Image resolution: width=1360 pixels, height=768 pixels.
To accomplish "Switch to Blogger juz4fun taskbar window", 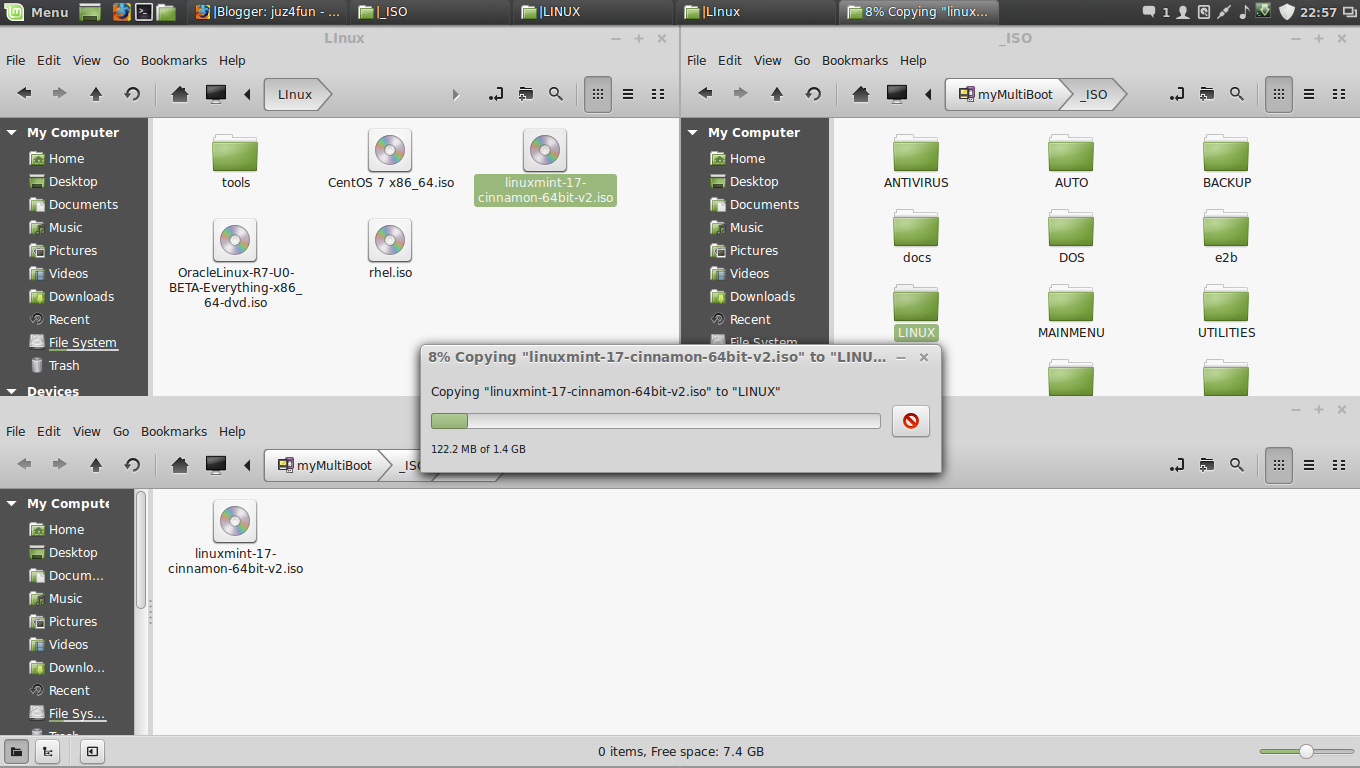I will 269,12.
